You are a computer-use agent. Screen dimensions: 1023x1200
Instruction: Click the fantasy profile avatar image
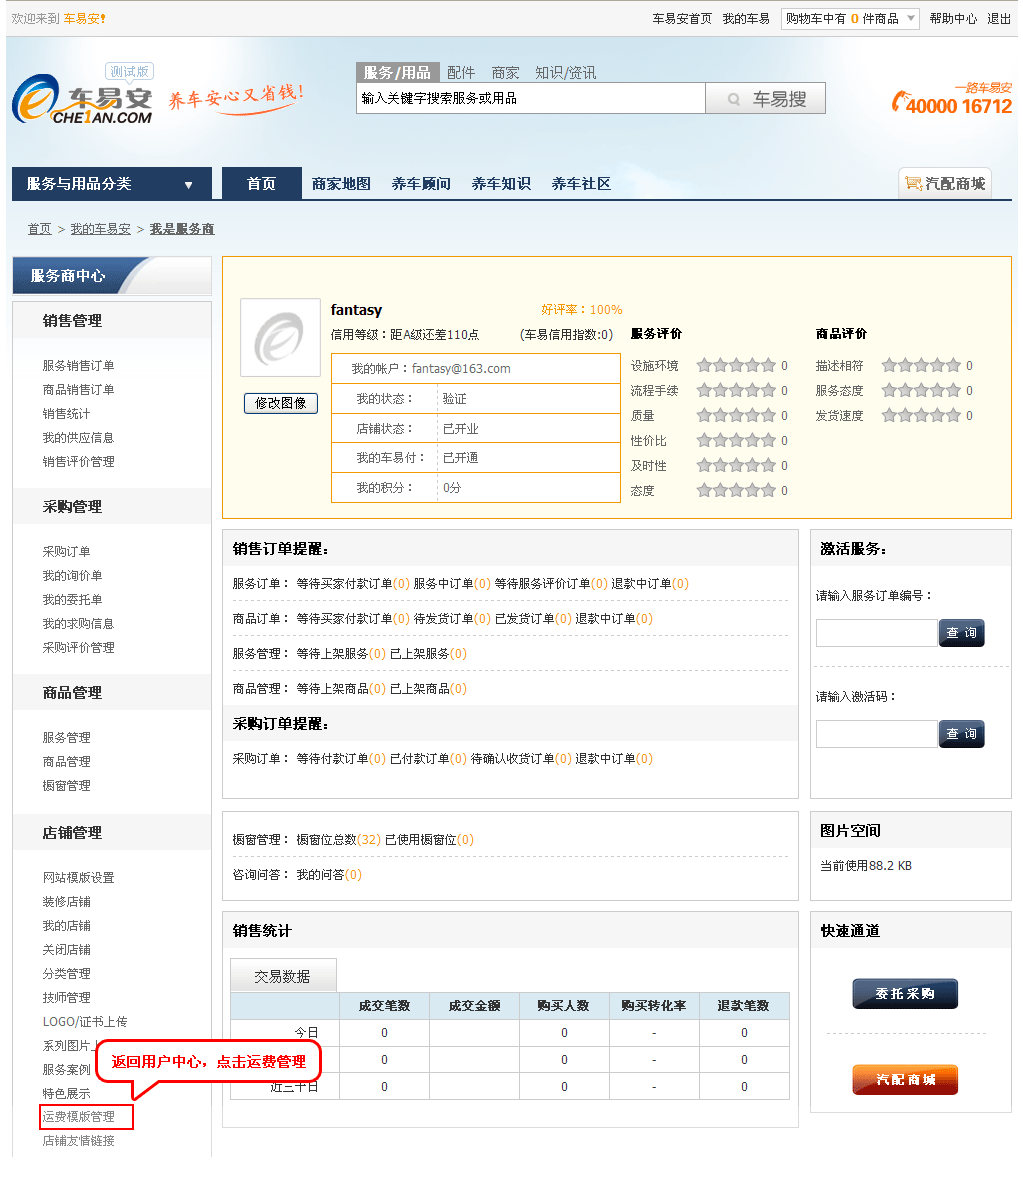click(x=280, y=339)
